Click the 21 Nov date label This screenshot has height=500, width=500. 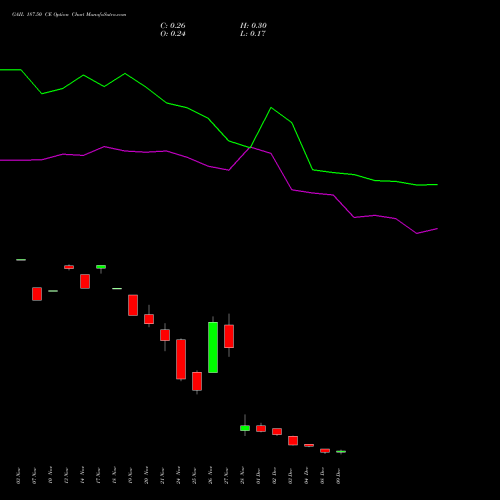click(x=162, y=475)
